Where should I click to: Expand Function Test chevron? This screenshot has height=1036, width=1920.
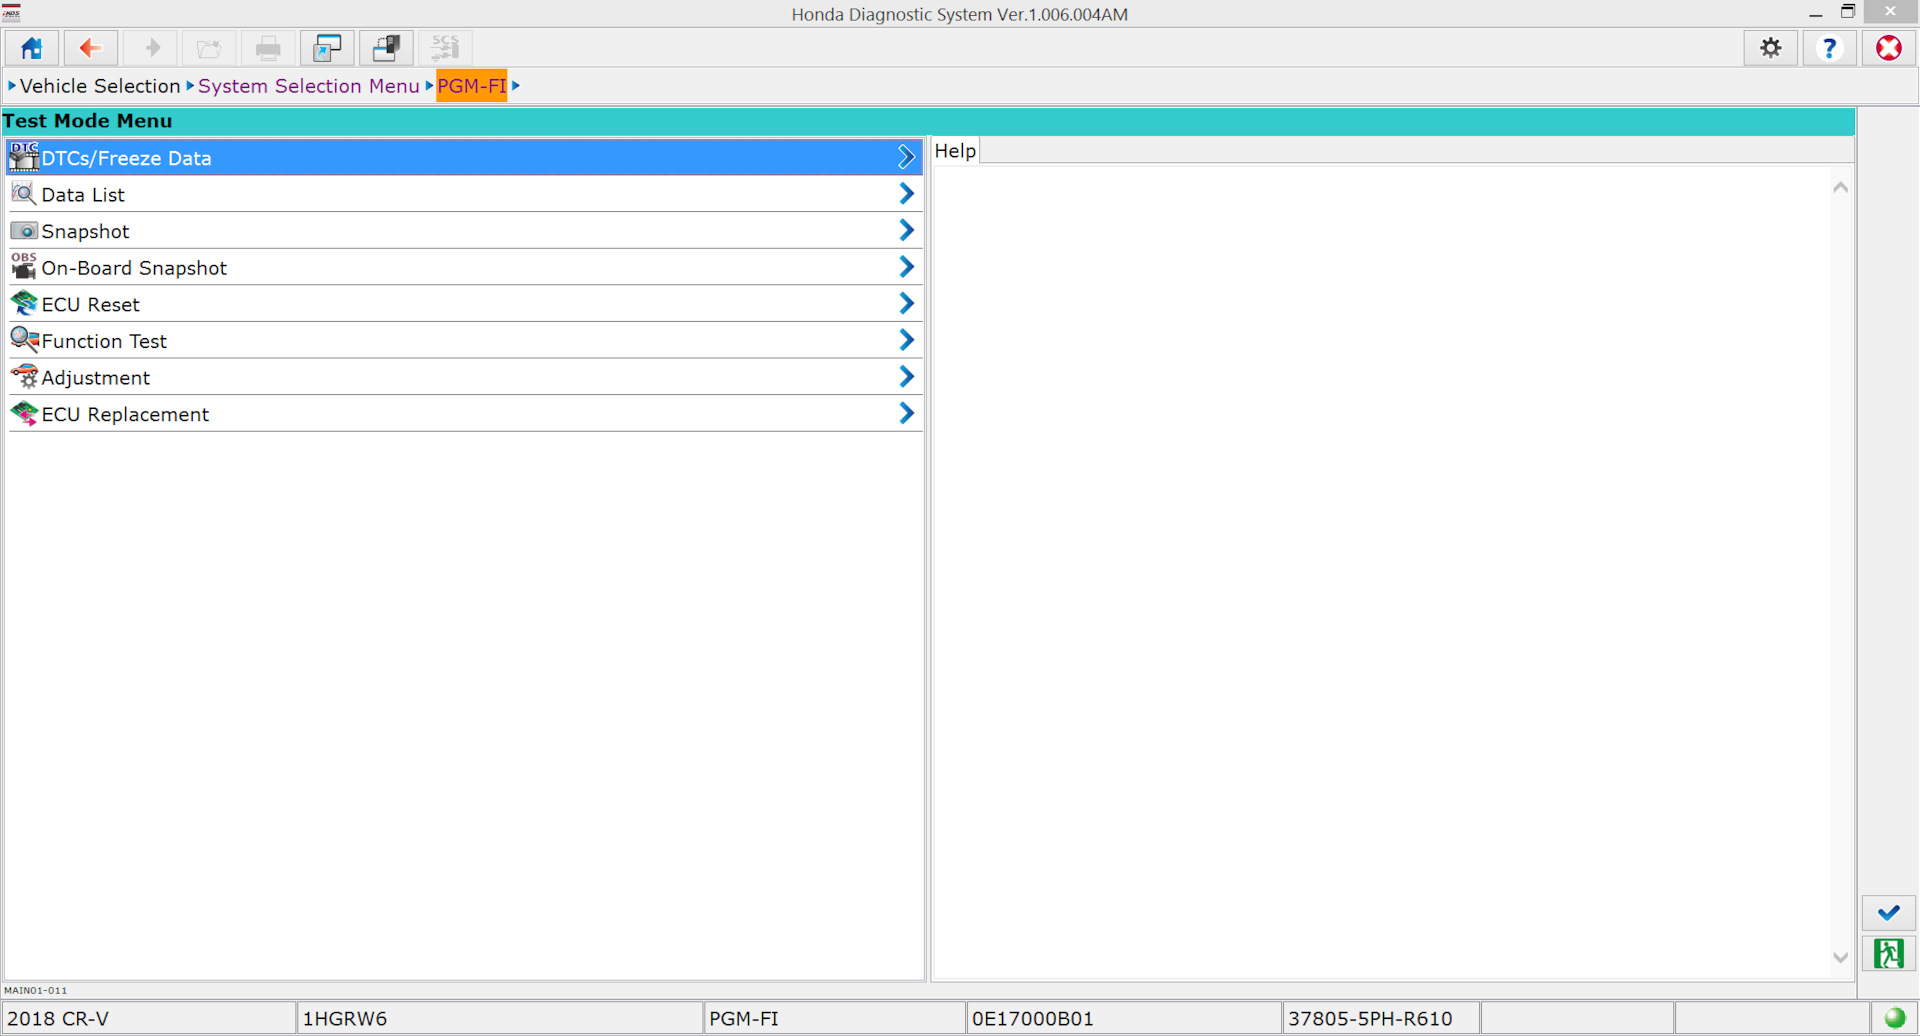pos(906,340)
